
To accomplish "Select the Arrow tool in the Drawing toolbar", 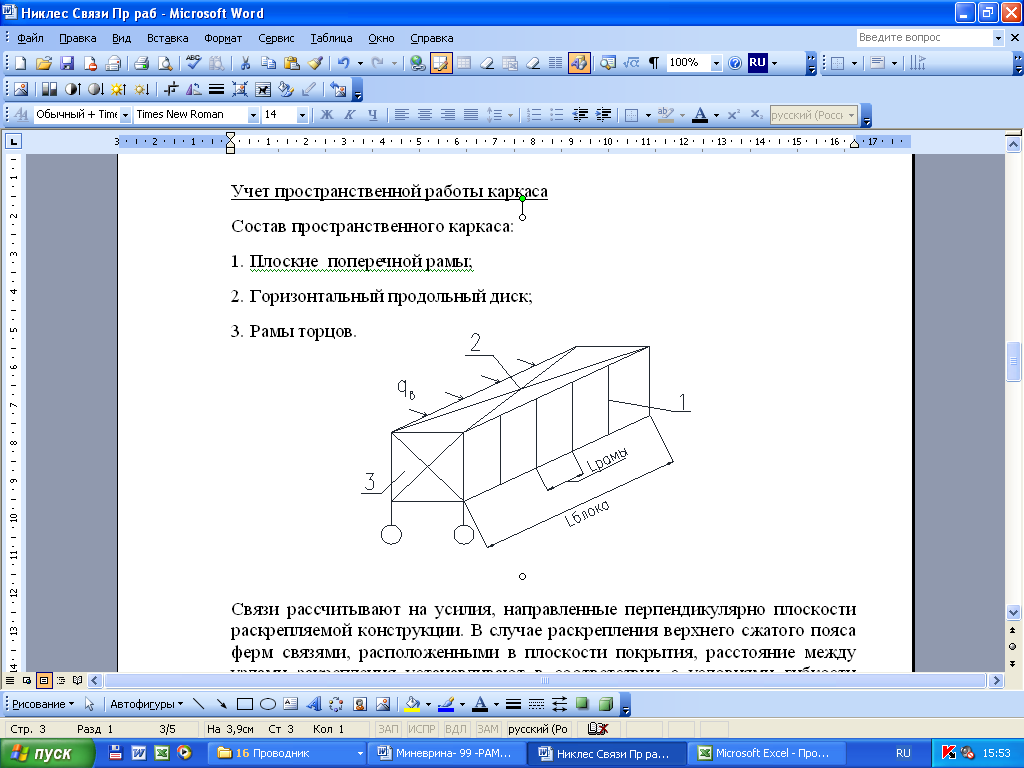I will tap(222, 704).
